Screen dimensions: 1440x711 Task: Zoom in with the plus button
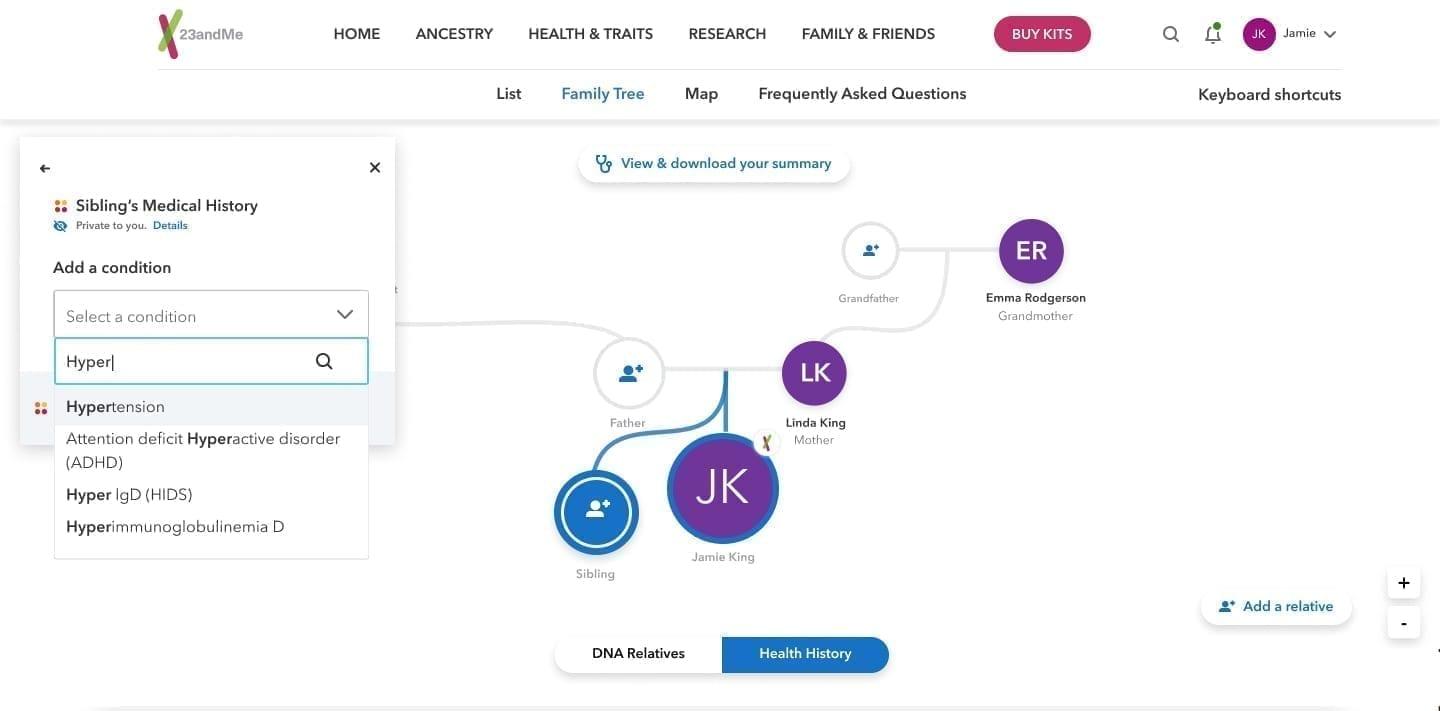coord(1404,583)
